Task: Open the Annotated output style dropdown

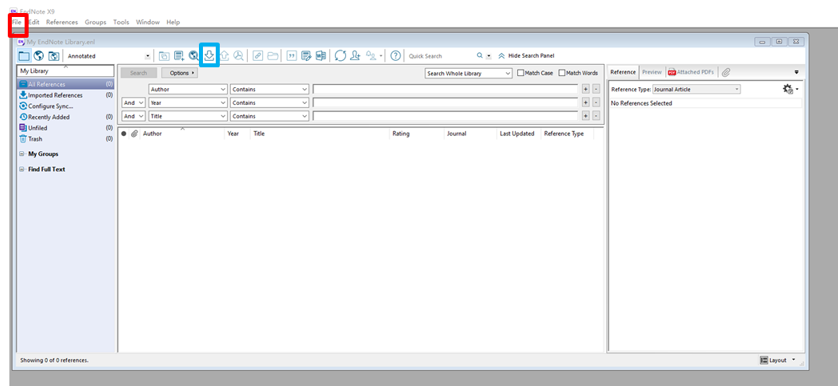Action: click(x=108, y=56)
